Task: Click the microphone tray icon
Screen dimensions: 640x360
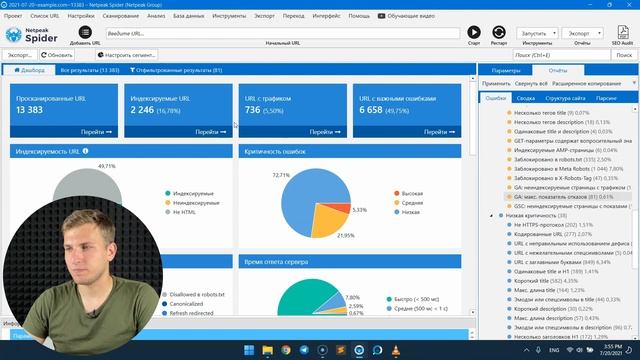Action: 538,350
